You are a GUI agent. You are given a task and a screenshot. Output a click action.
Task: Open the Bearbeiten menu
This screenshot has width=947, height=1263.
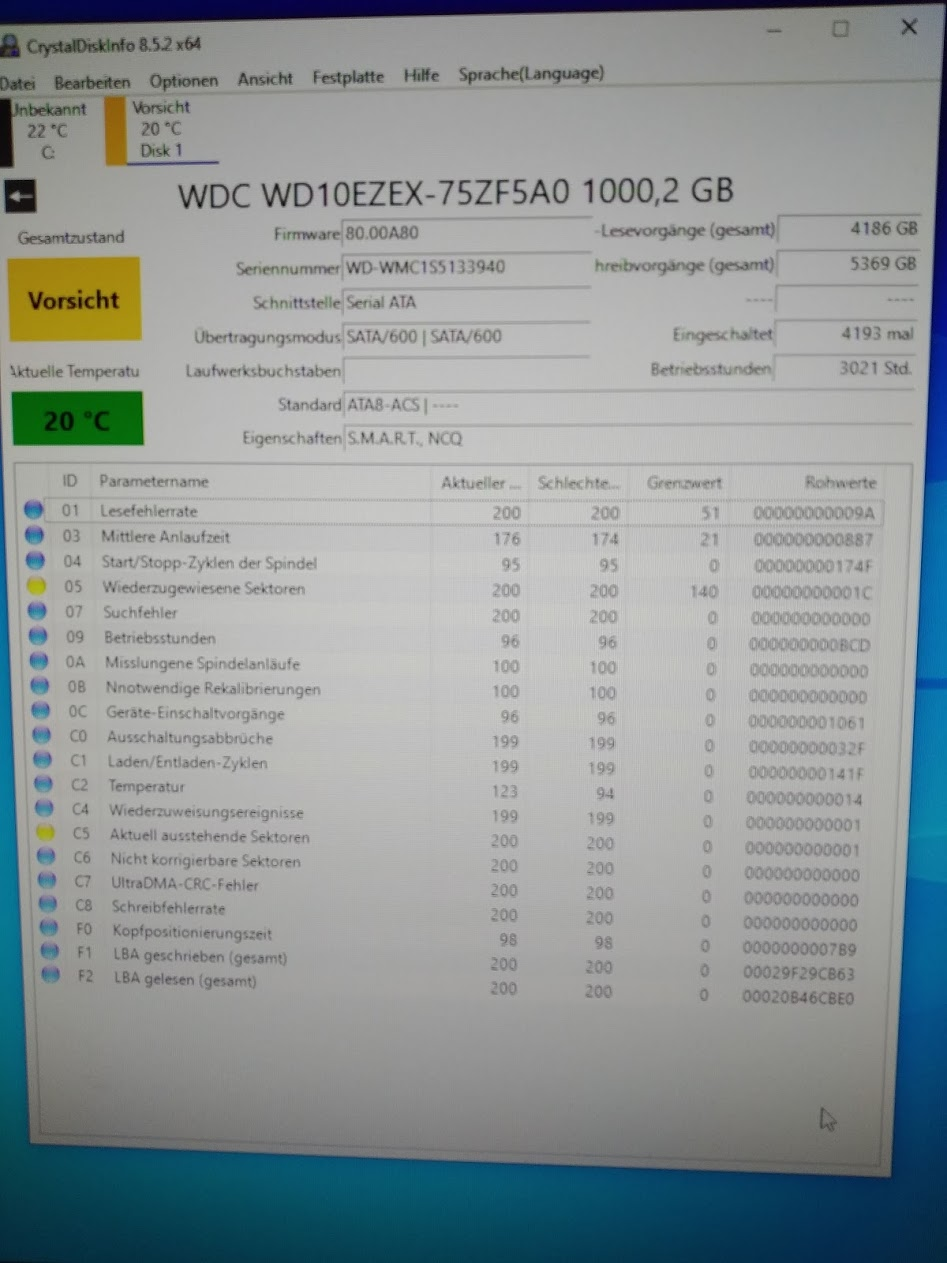pos(92,82)
